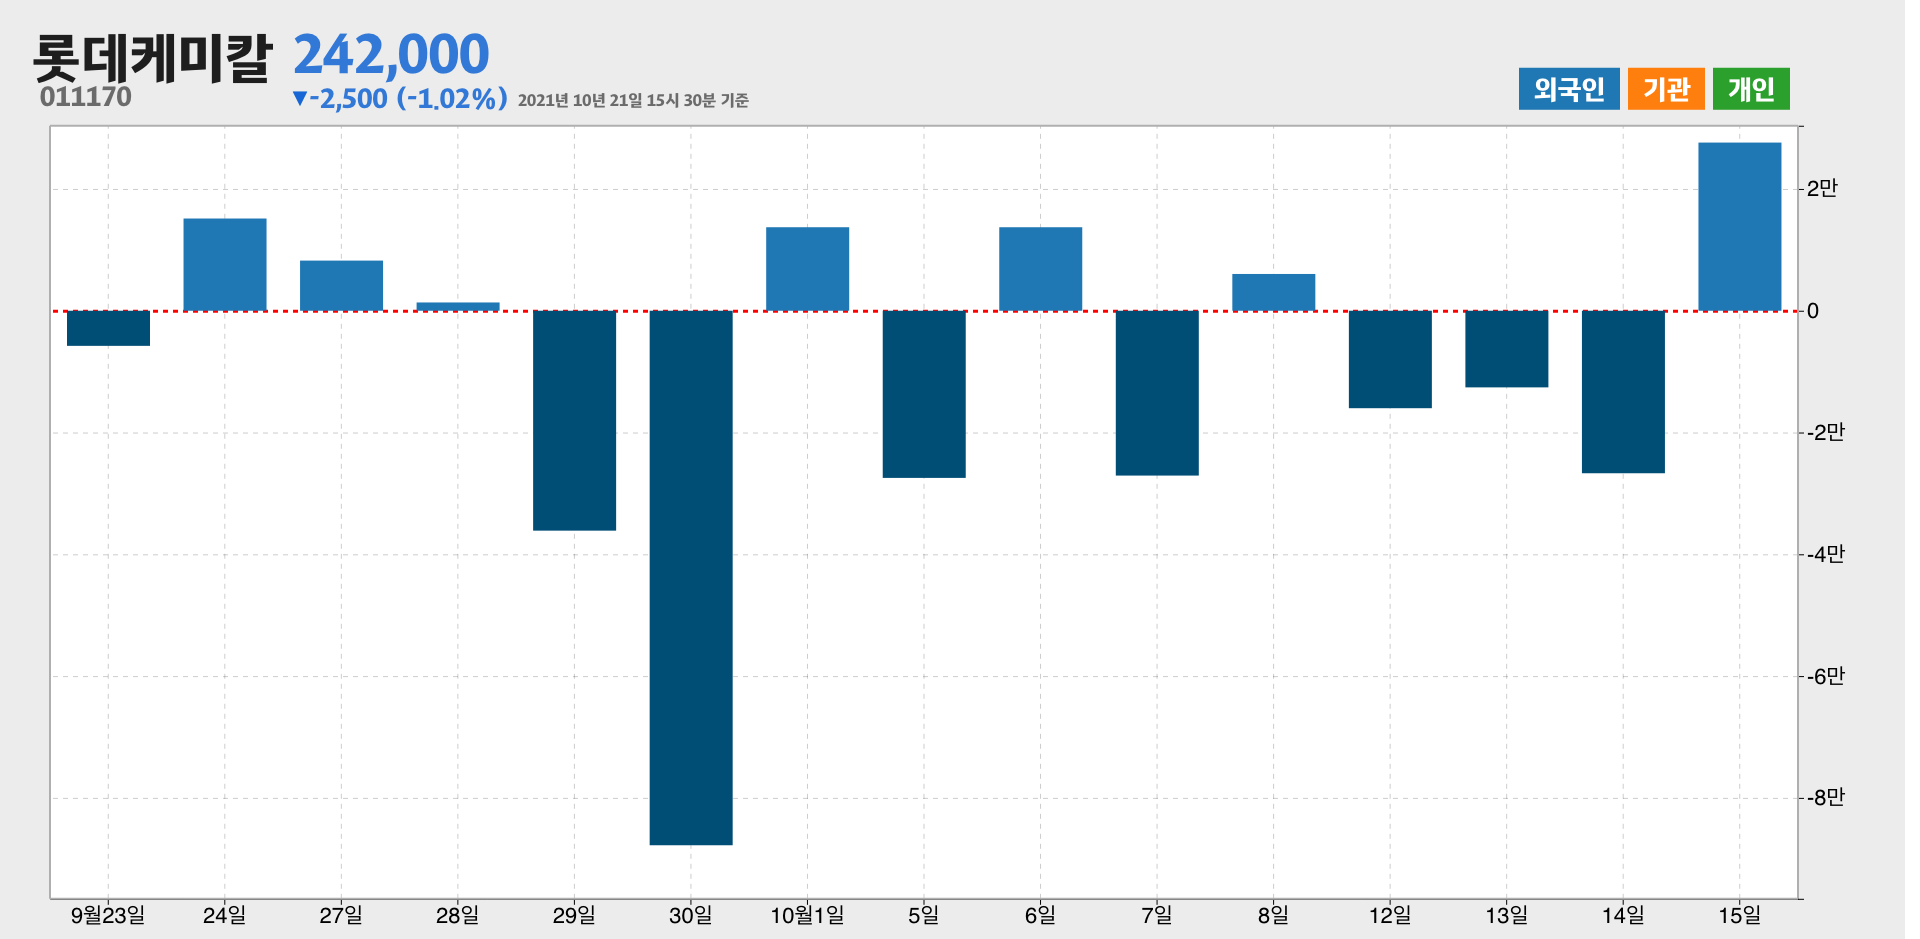The width and height of the screenshot is (1920, 939).
Task: Click the negative bar for 7일
Action: [1157, 393]
